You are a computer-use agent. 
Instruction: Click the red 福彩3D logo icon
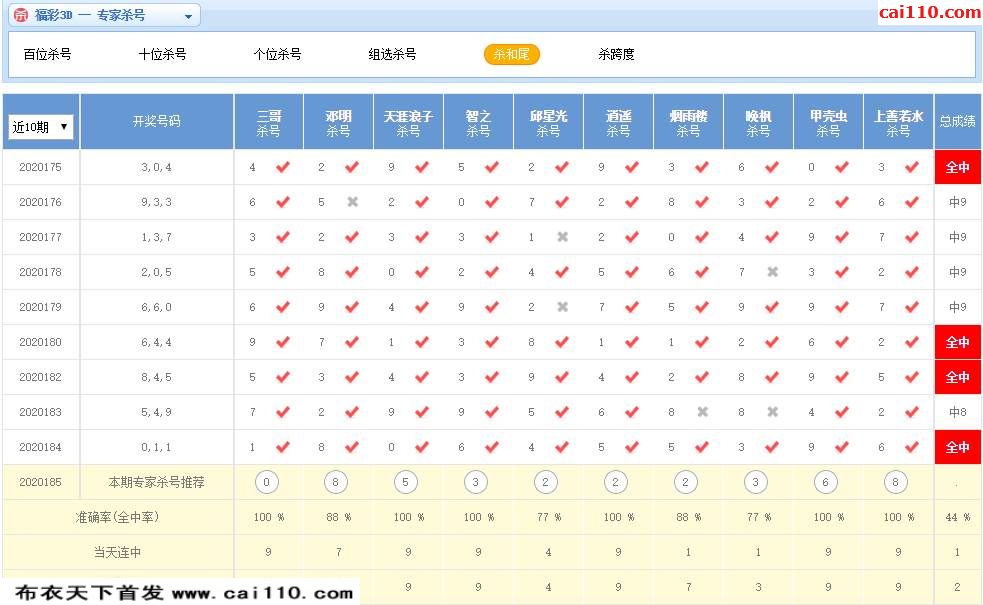coord(21,15)
